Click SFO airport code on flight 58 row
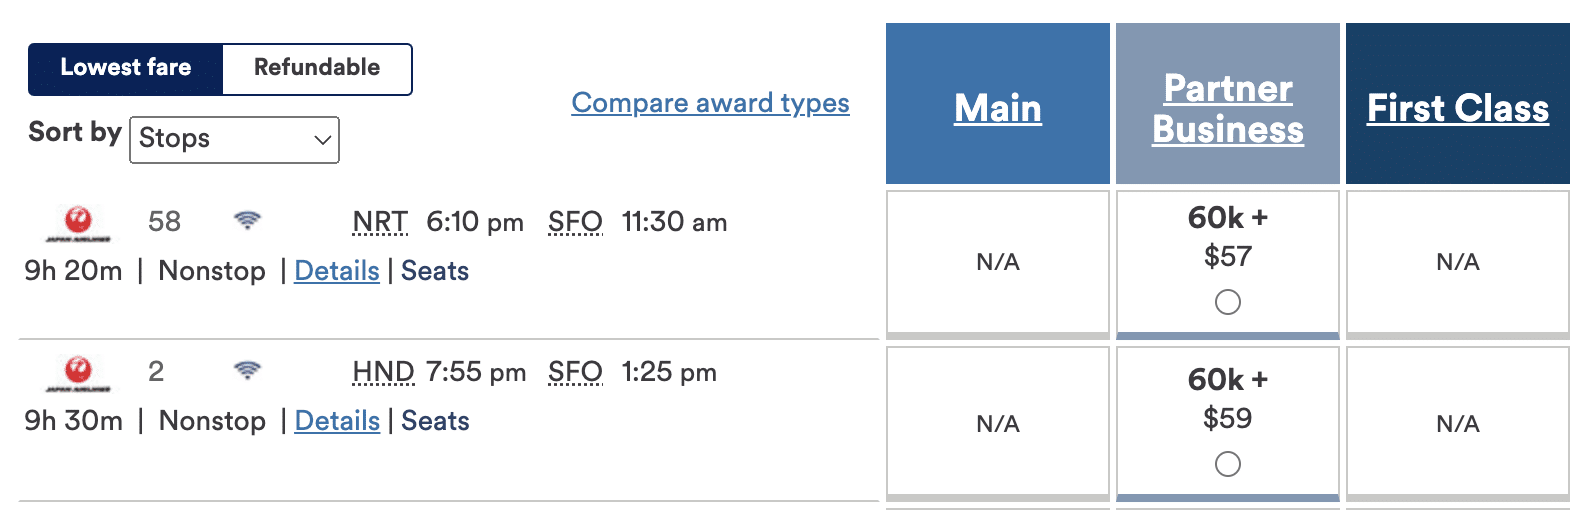The width and height of the screenshot is (1586, 510). (575, 222)
